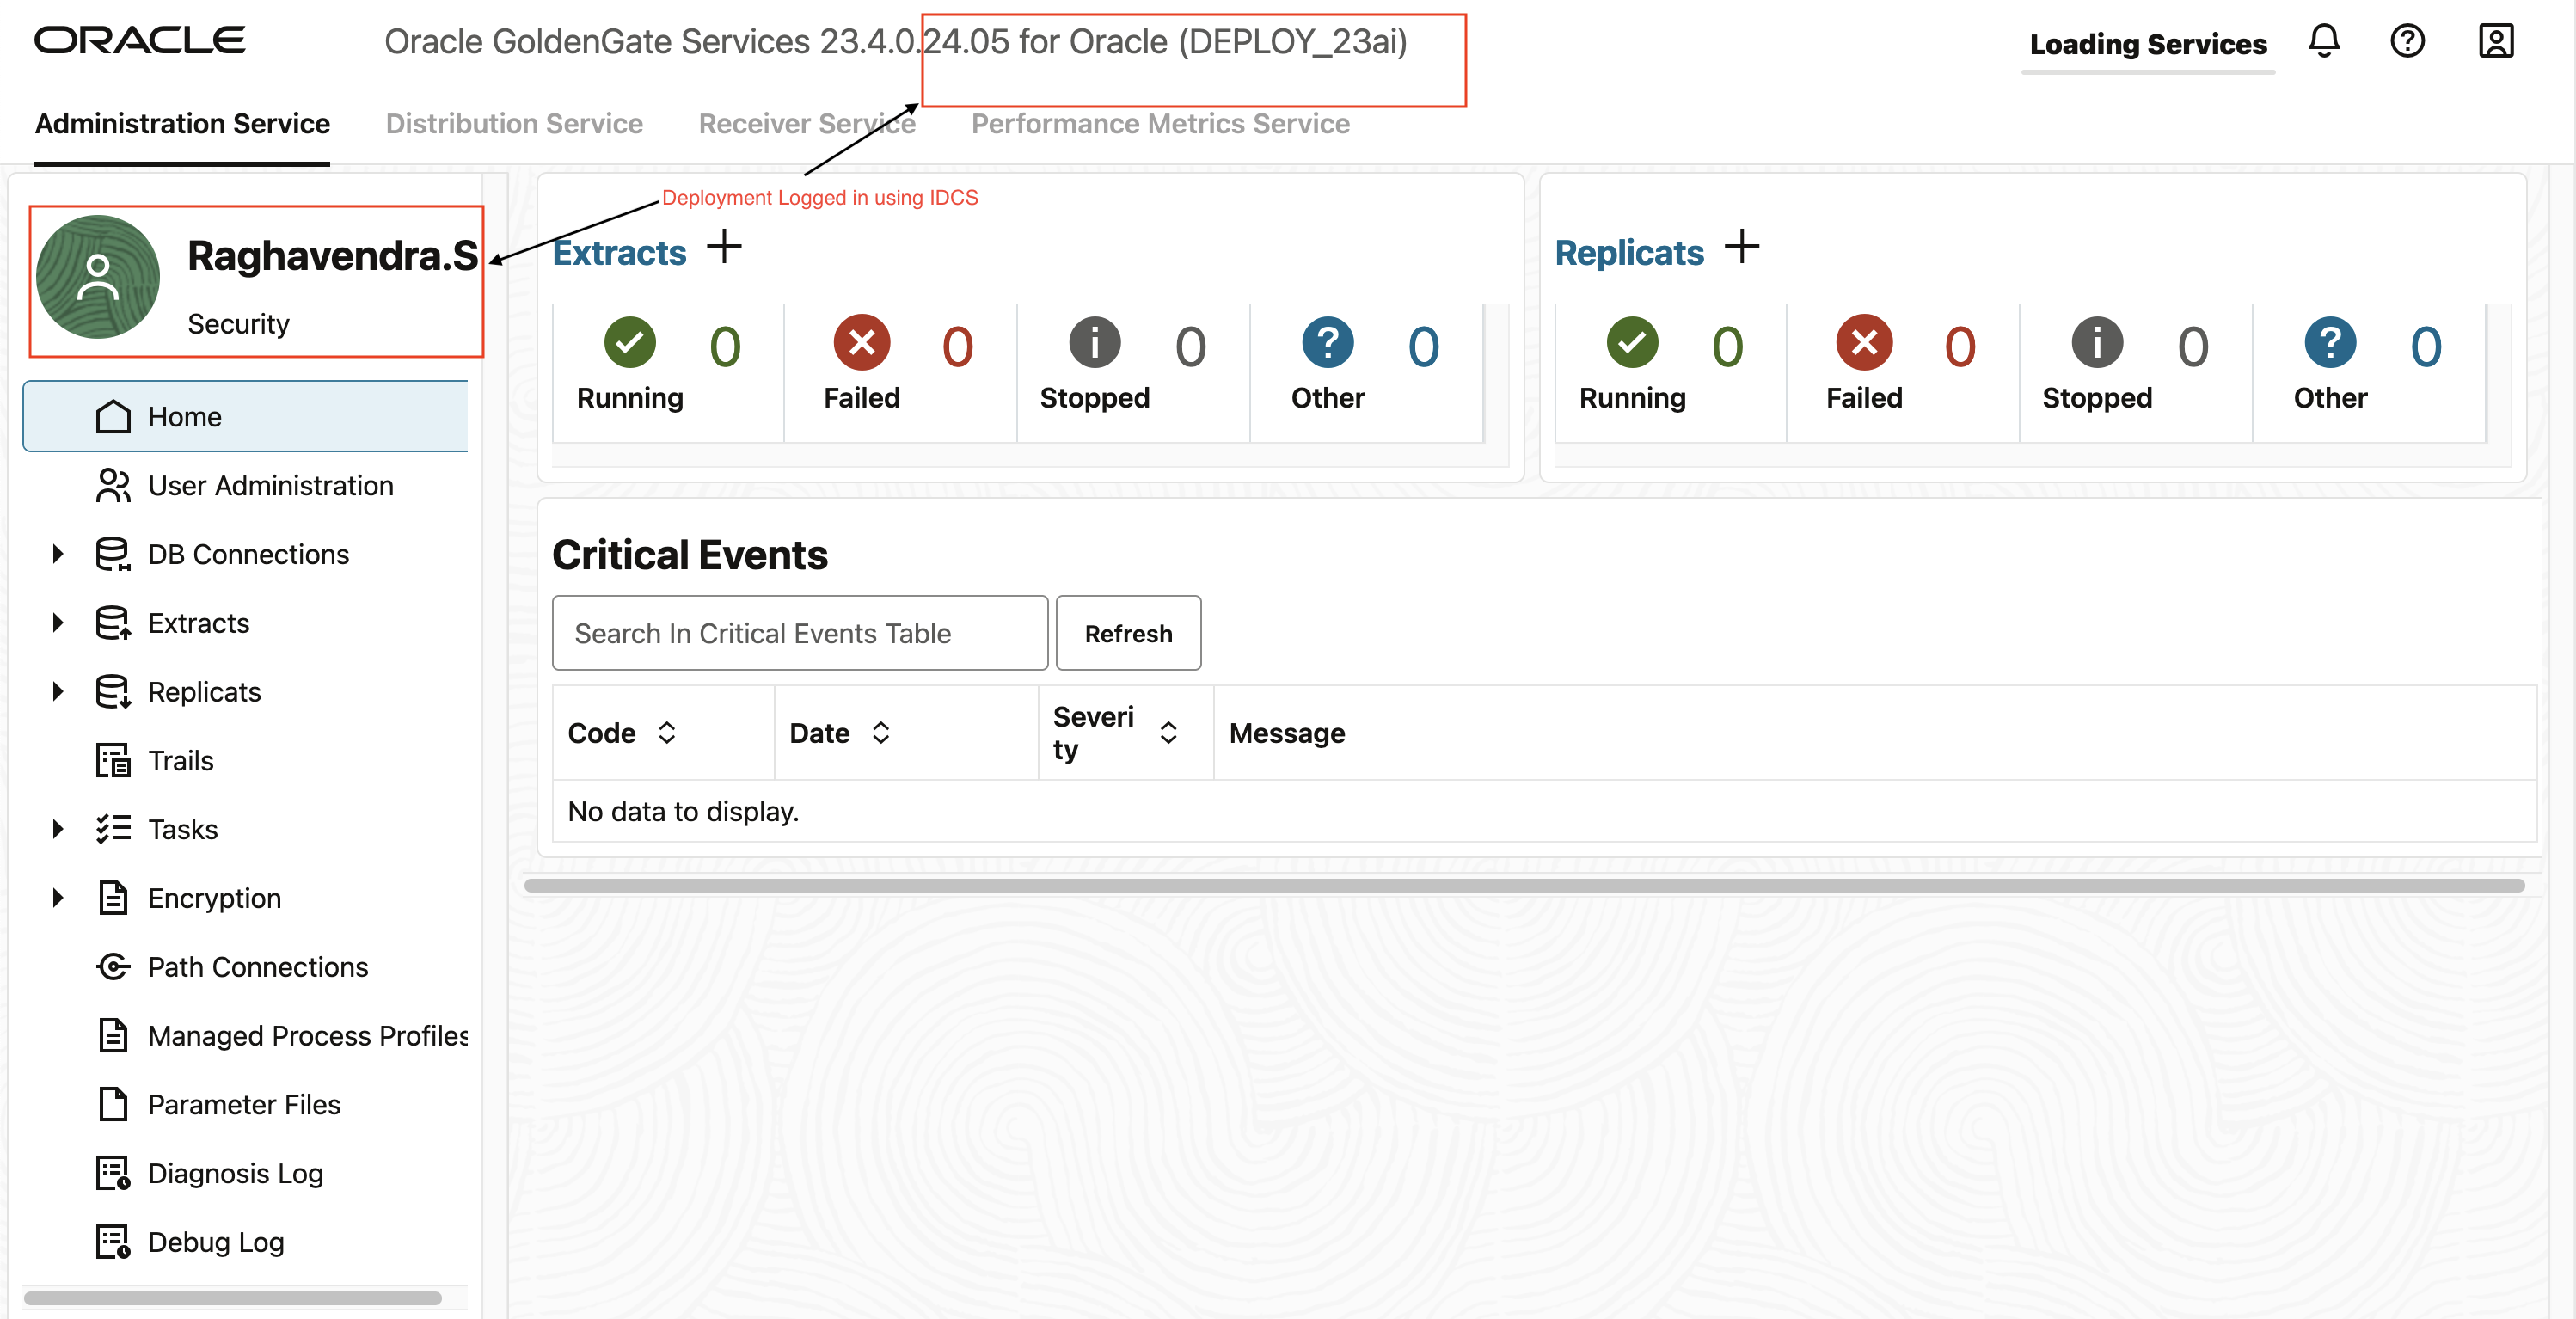This screenshot has height=1319, width=2576.
Task: Click the notifications bell icon
Action: pos(2323,41)
